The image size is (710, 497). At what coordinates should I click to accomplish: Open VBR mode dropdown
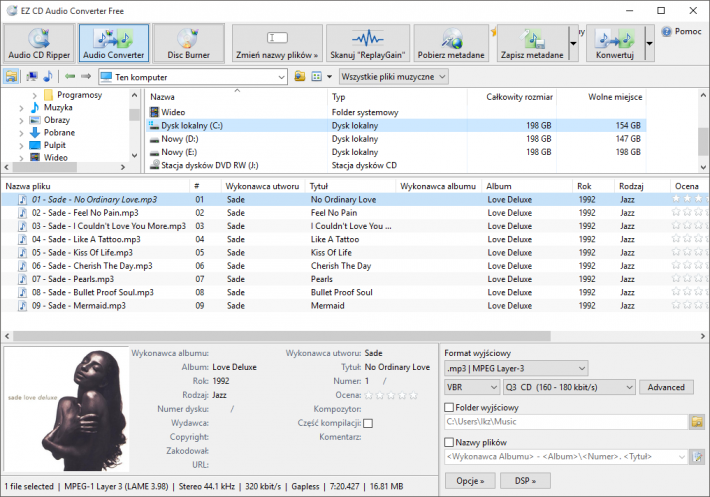click(472, 387)
